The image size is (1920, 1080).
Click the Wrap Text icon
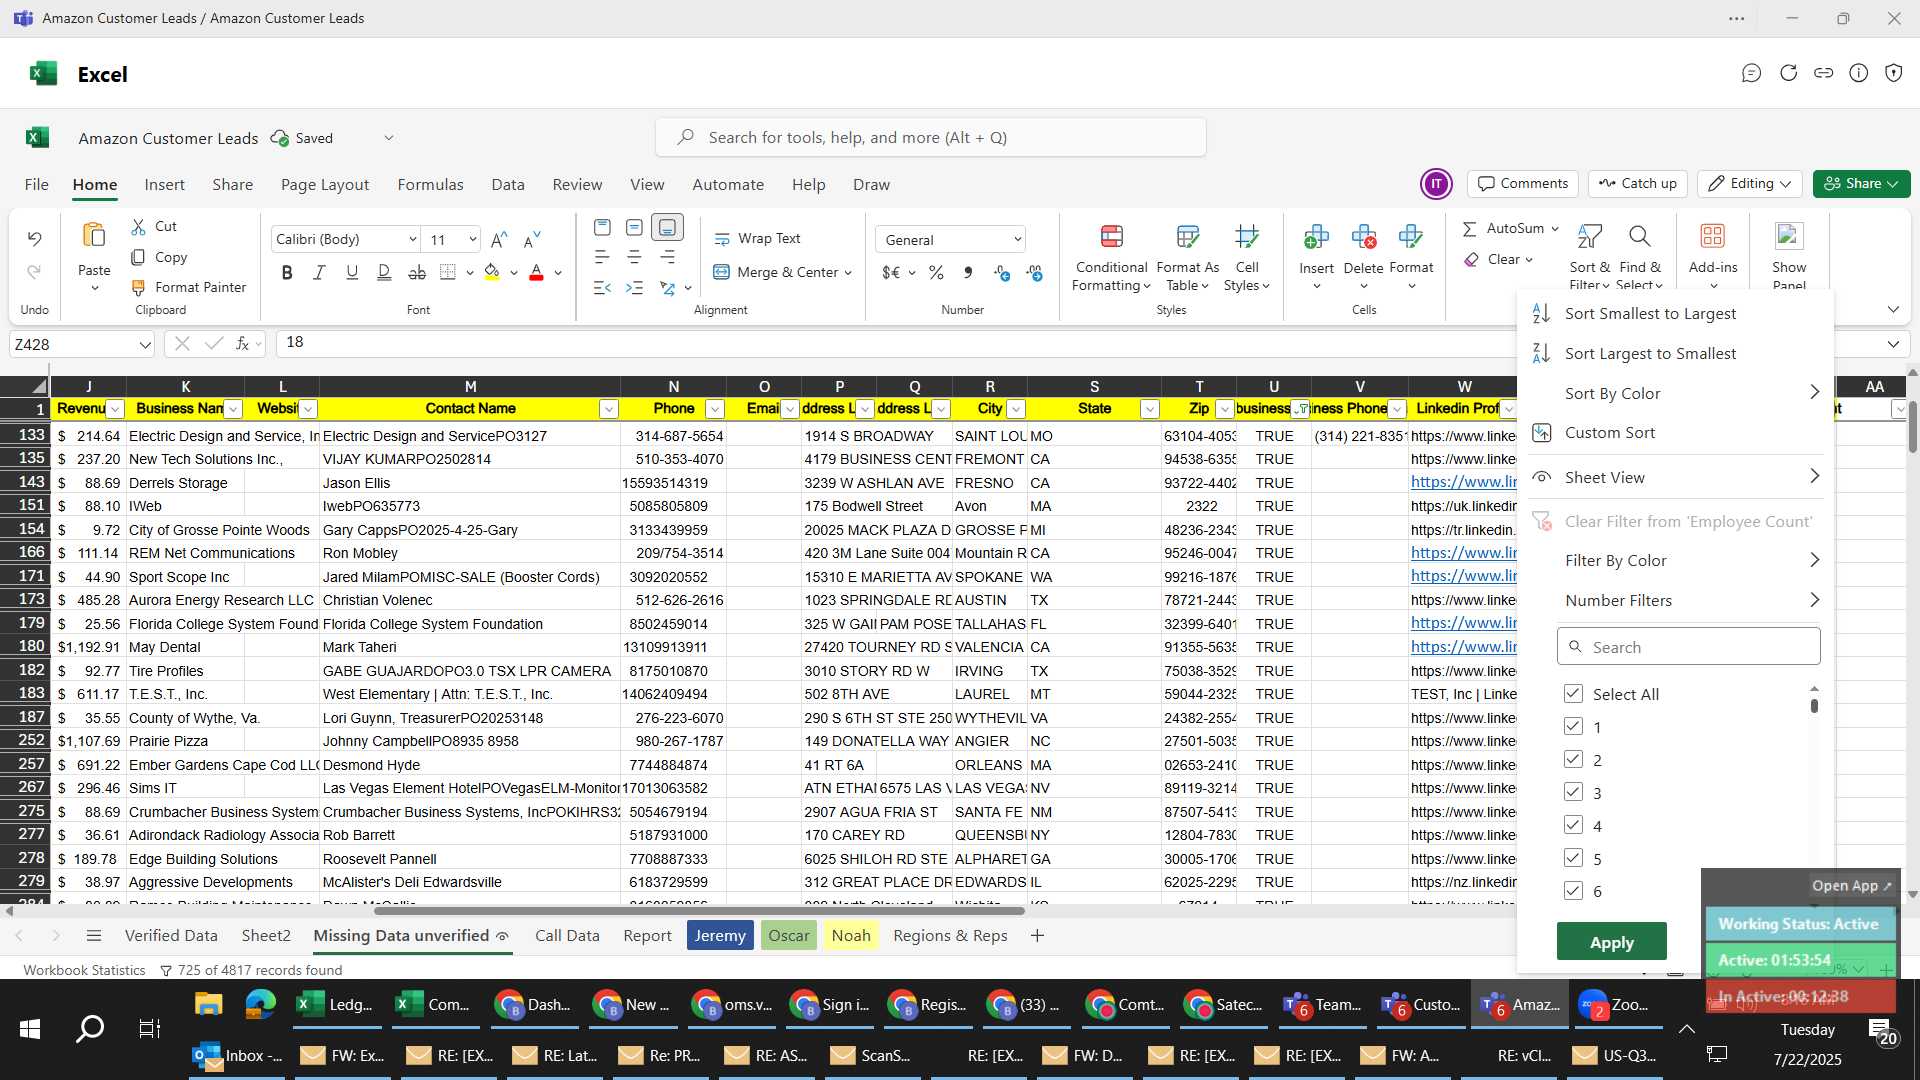pyautogui.click(x=722, y=239)
